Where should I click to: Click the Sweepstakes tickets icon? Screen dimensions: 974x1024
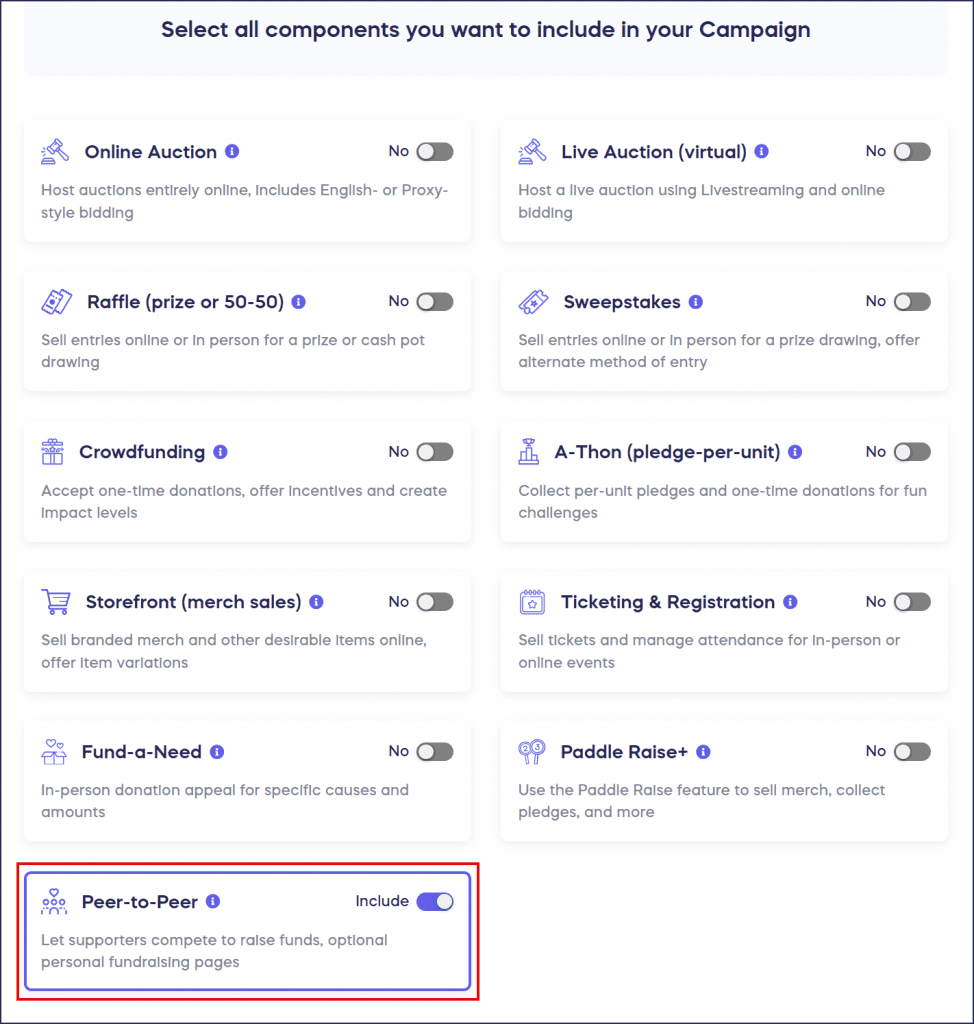(x=534, y=301)
